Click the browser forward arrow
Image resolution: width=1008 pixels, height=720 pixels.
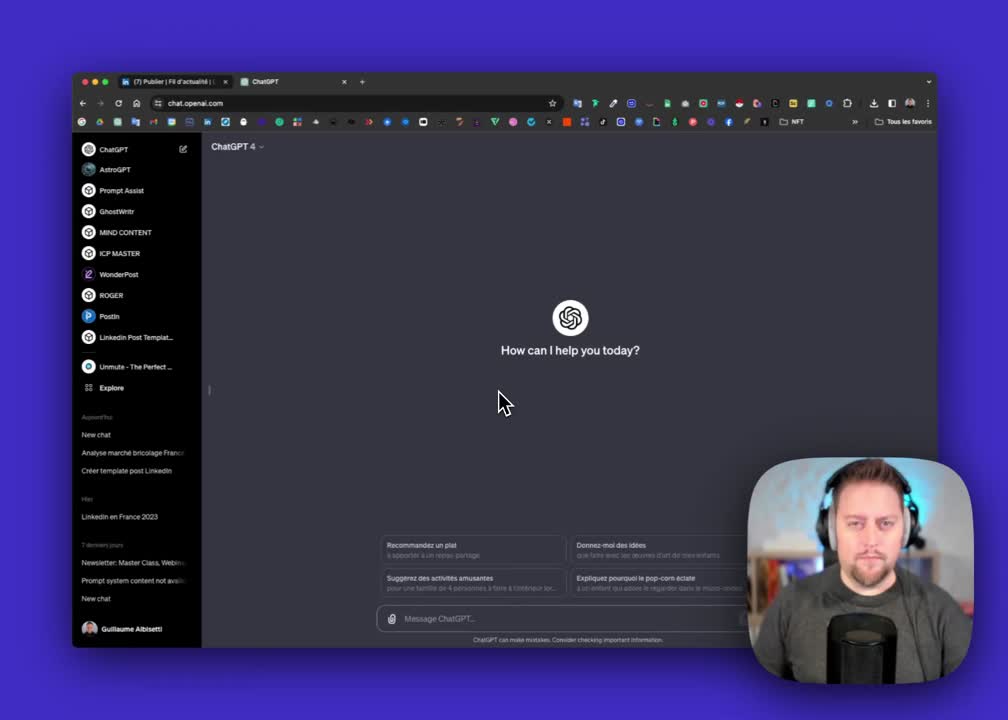pos(100,104)
